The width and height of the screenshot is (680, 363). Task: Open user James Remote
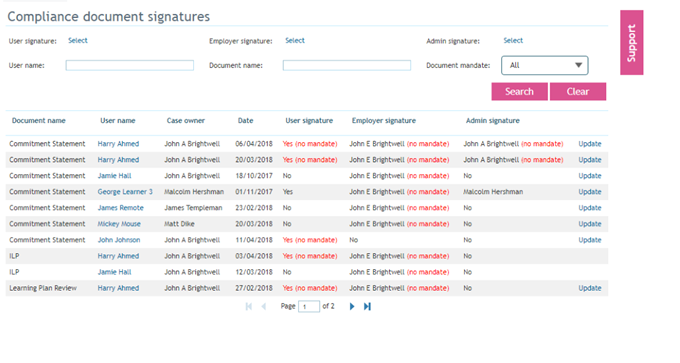click(x=121, y=208)
